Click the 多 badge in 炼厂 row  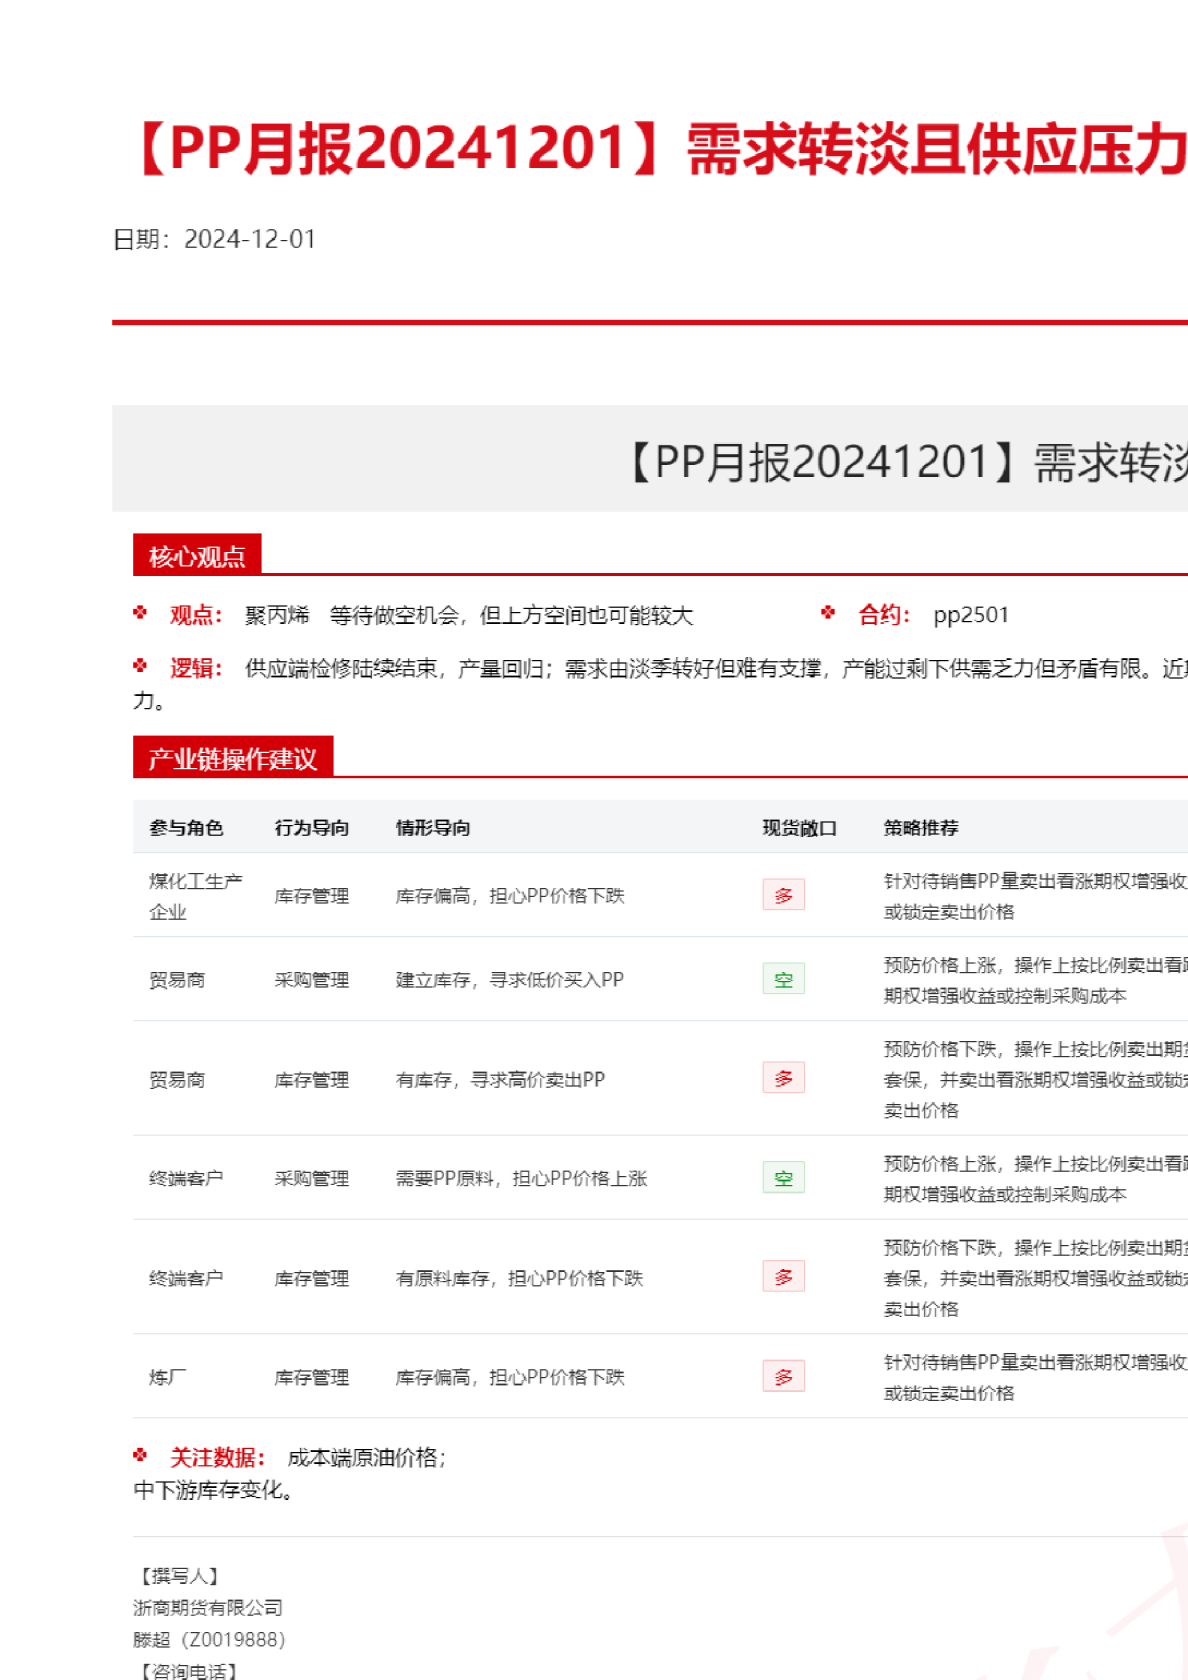point(783,1376)
